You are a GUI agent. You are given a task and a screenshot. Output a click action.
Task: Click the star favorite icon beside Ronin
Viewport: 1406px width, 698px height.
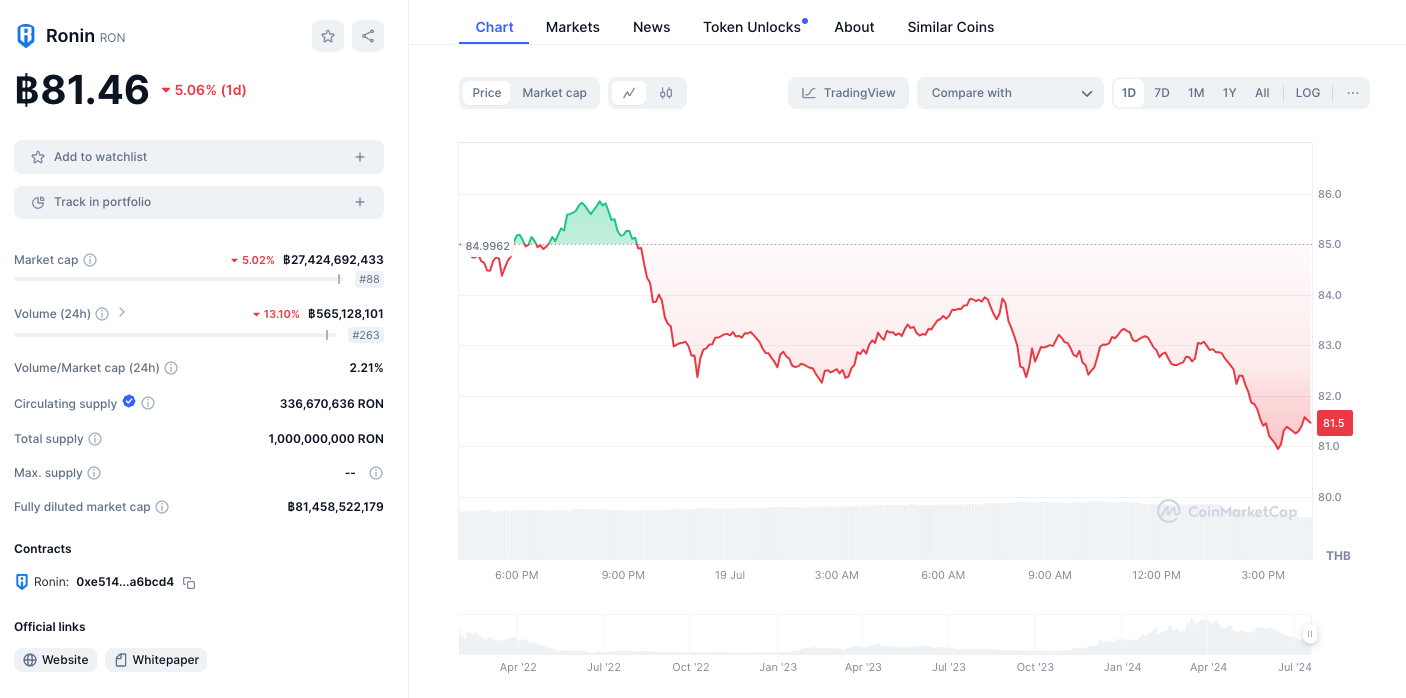pos(328,36)
